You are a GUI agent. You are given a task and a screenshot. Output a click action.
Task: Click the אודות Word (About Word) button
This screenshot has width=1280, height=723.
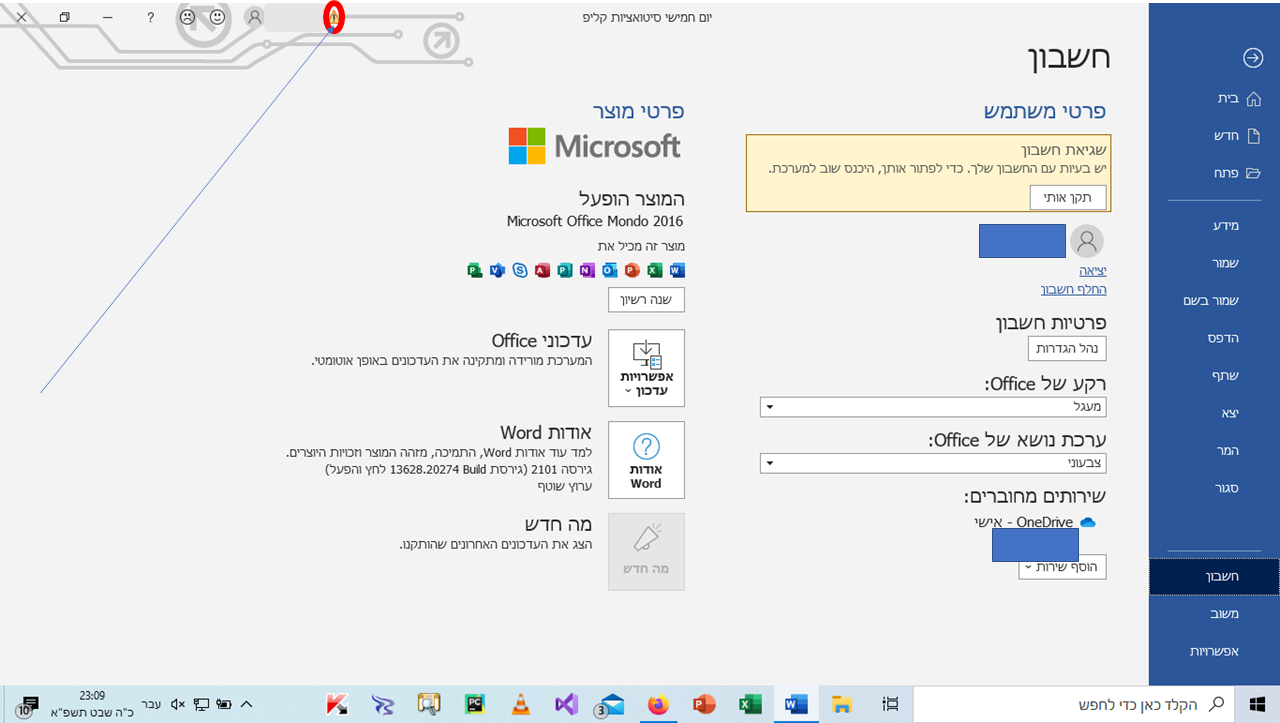pyautogui.click(x=646, y=460)
